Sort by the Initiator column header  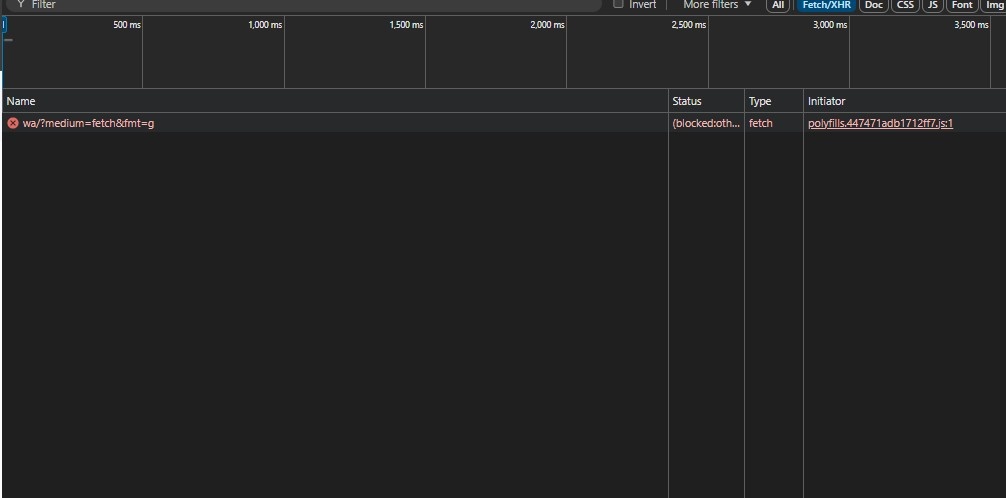826,101
